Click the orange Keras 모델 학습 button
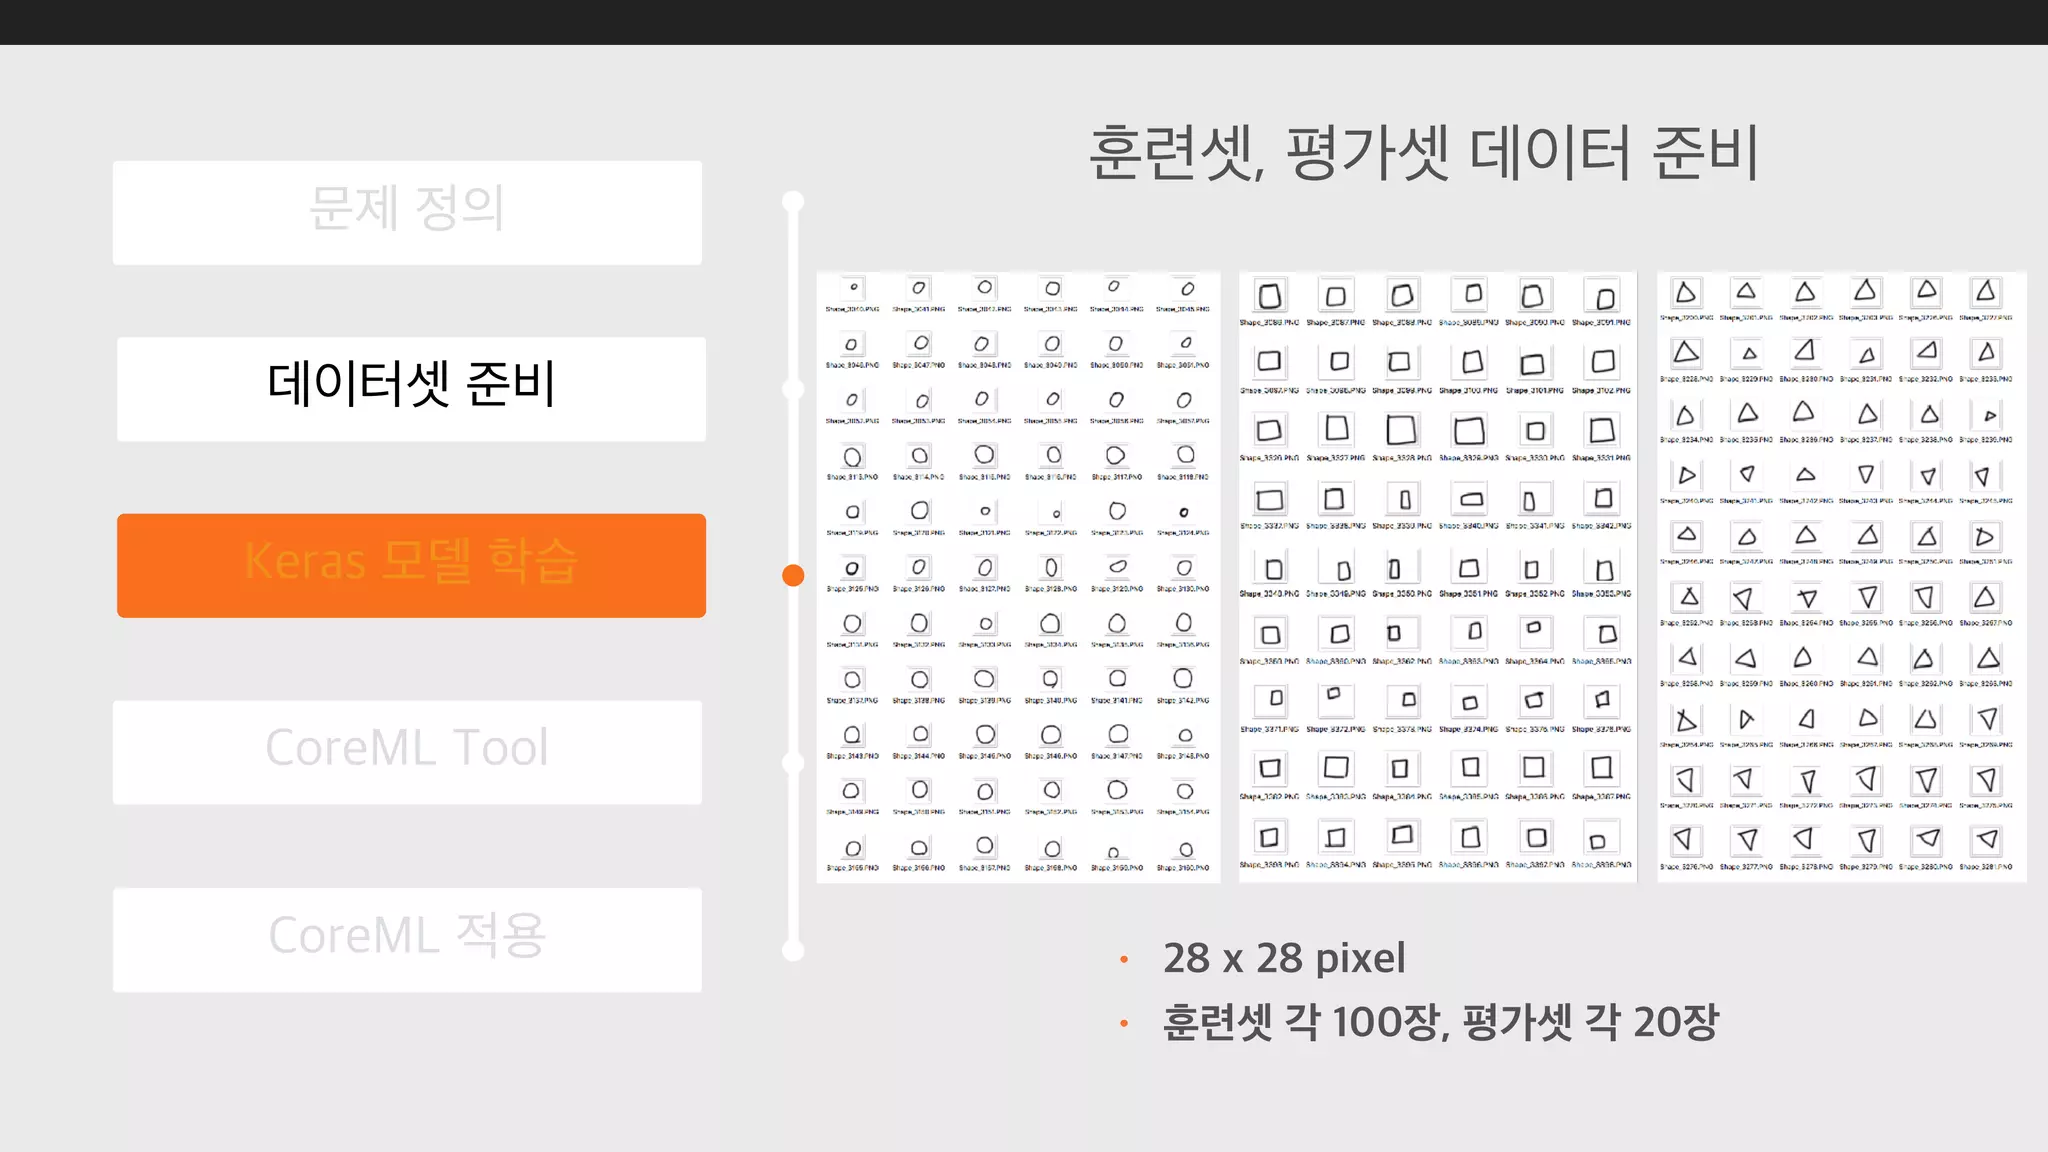Viewport: 2048px width, 1152px height. tap(411, 565)
